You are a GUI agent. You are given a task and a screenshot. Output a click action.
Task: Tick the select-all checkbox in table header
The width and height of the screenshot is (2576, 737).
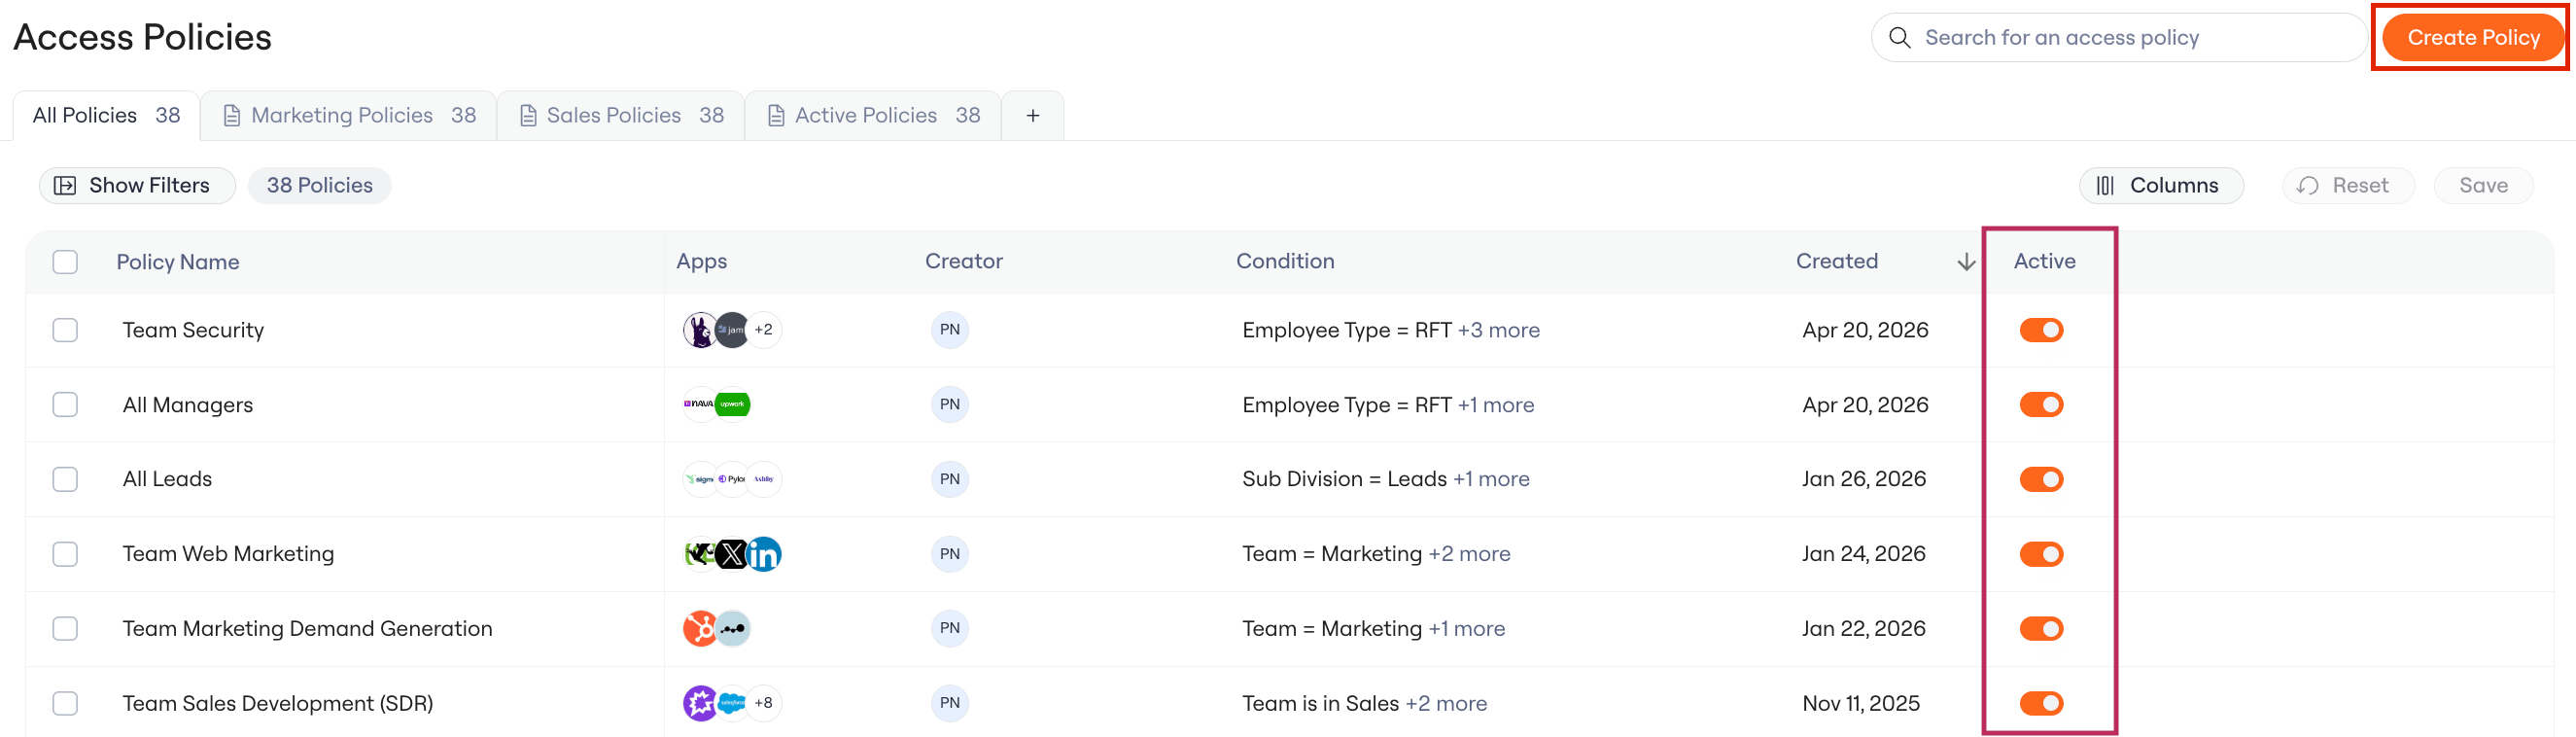tap(65, 262)
